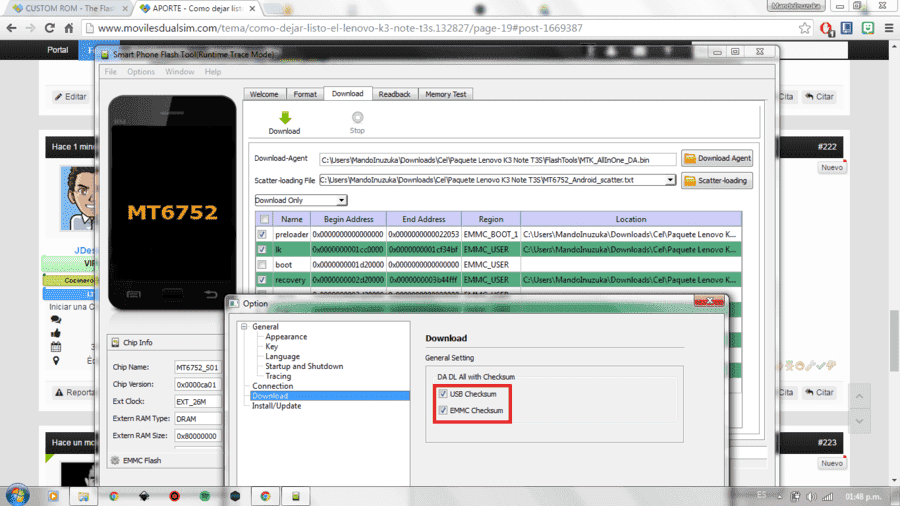Select Install/Update in Option tree
Viewport: 900px width, 506px height.
coord(276,406)
